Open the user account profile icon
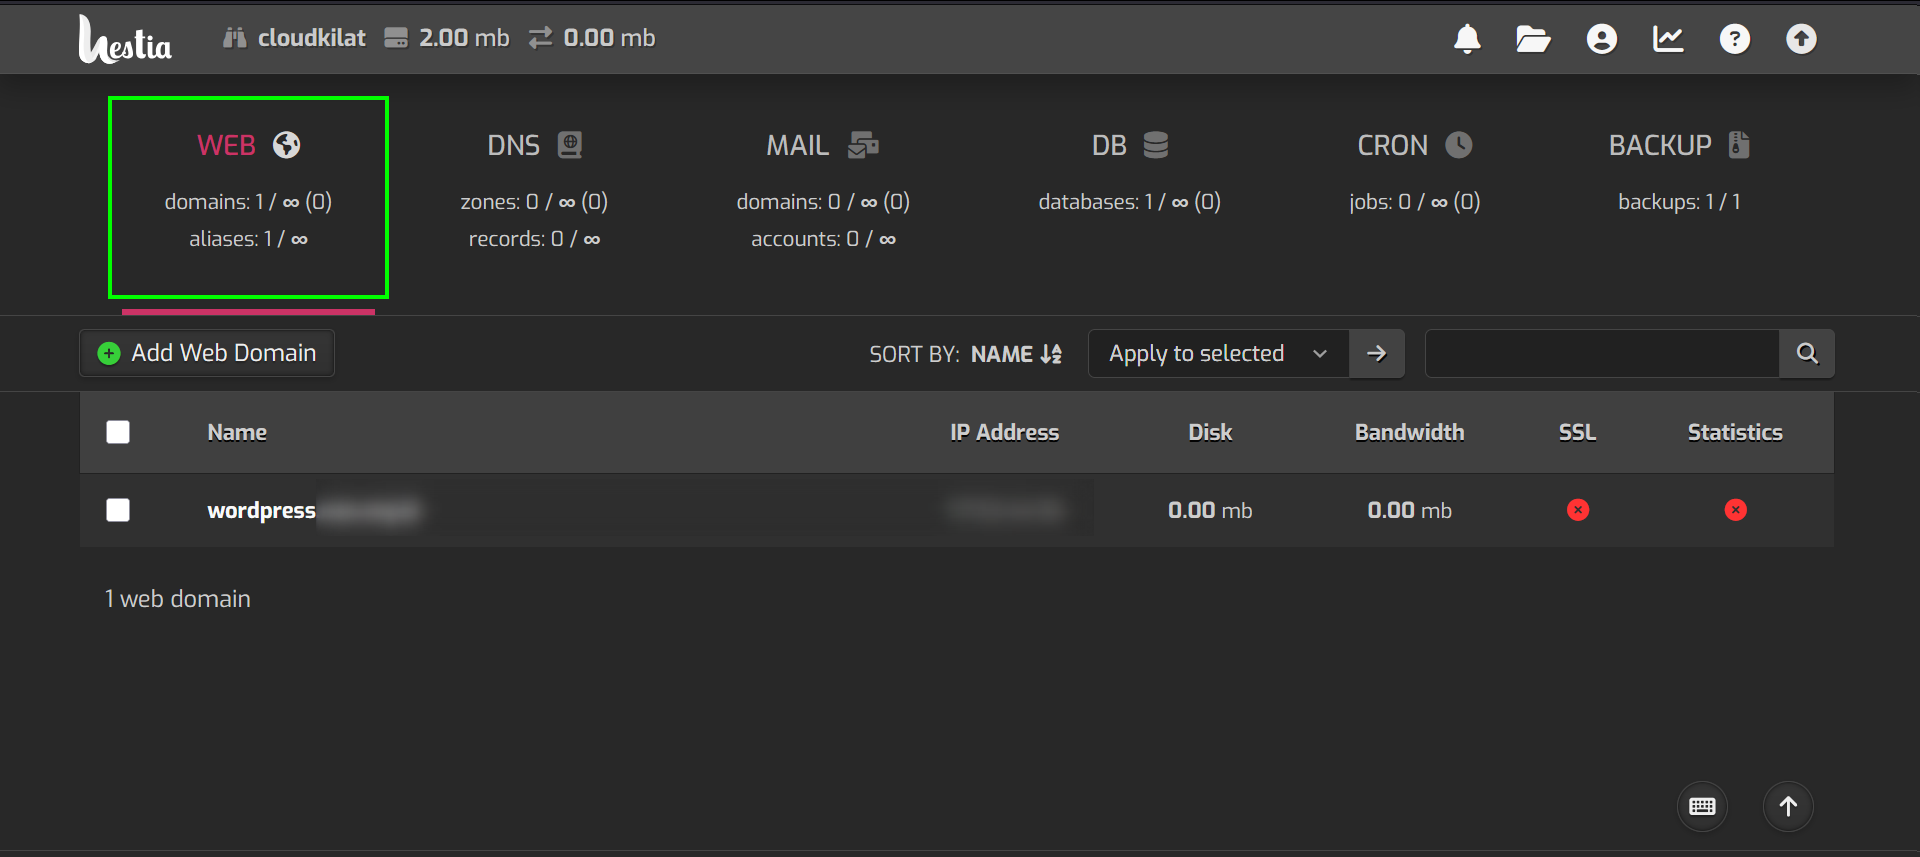Viewport: 1920px width, 857px height. tap(1601, 39)
